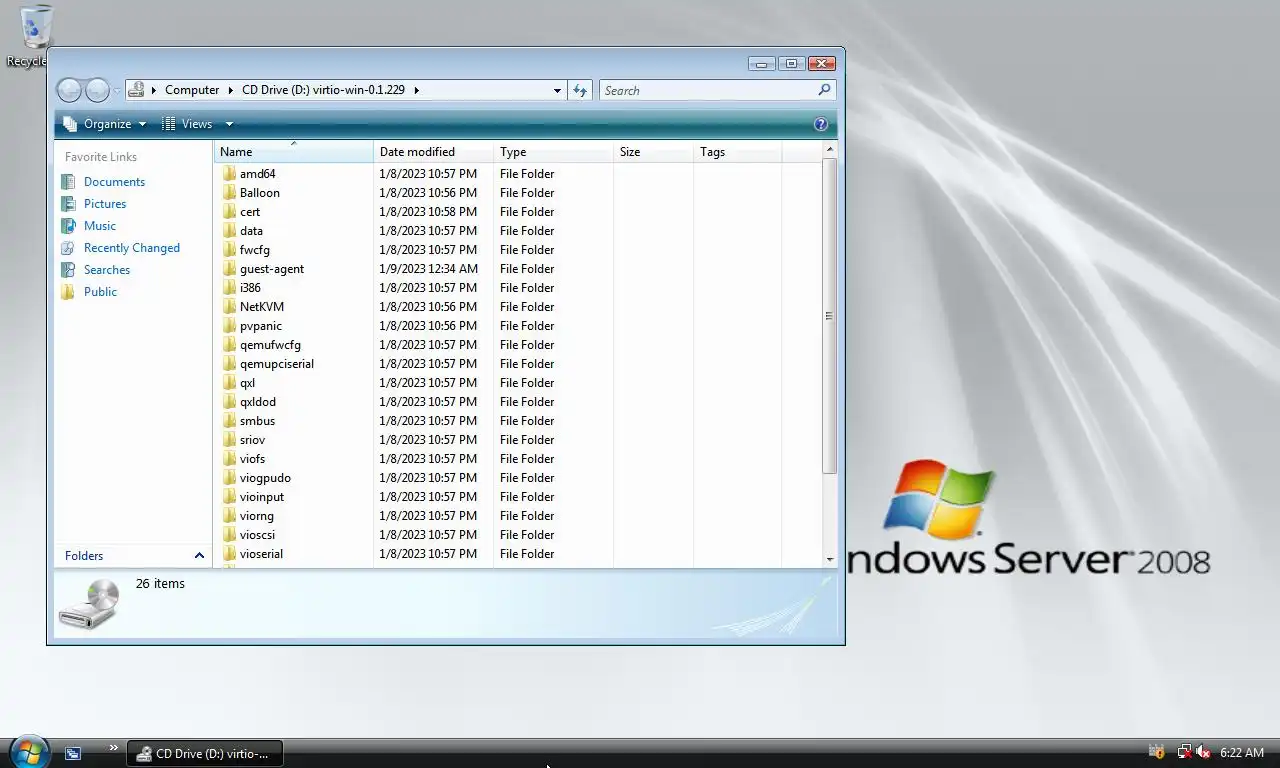
Task: Expand the address bar history dropdown
Action: 557,90
